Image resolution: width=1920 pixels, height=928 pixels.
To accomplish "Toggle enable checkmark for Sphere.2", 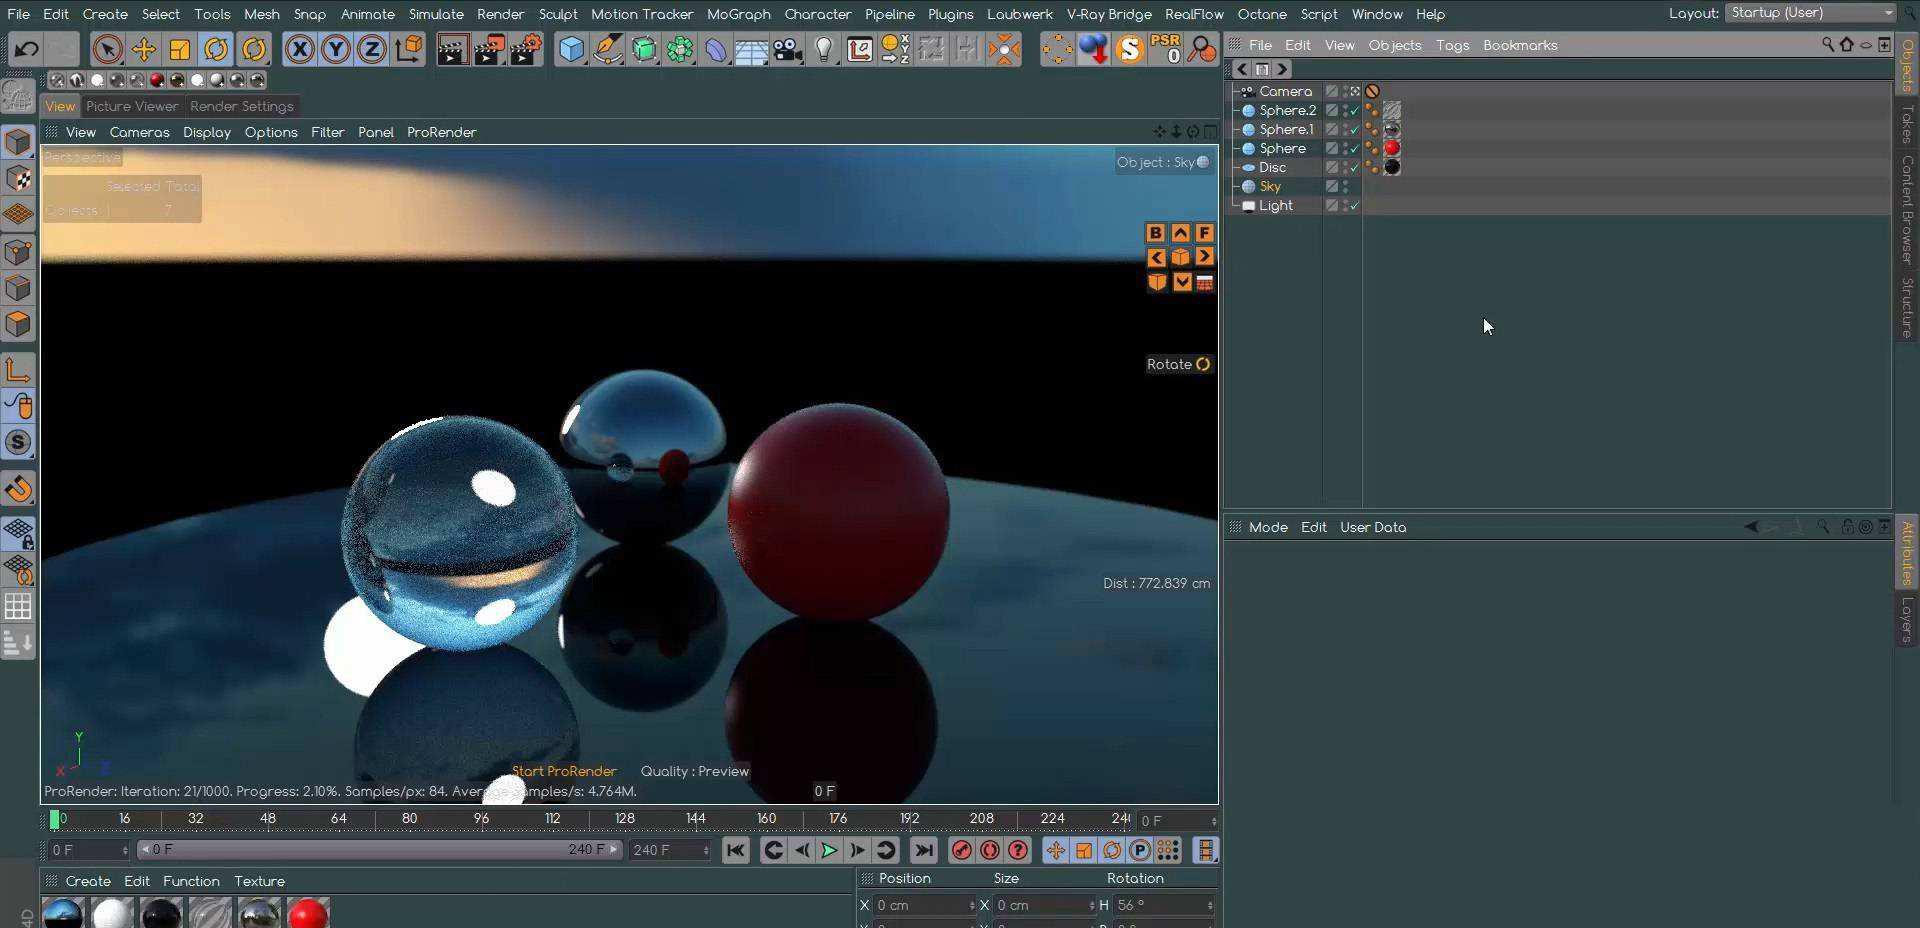I will point(1355,110).
